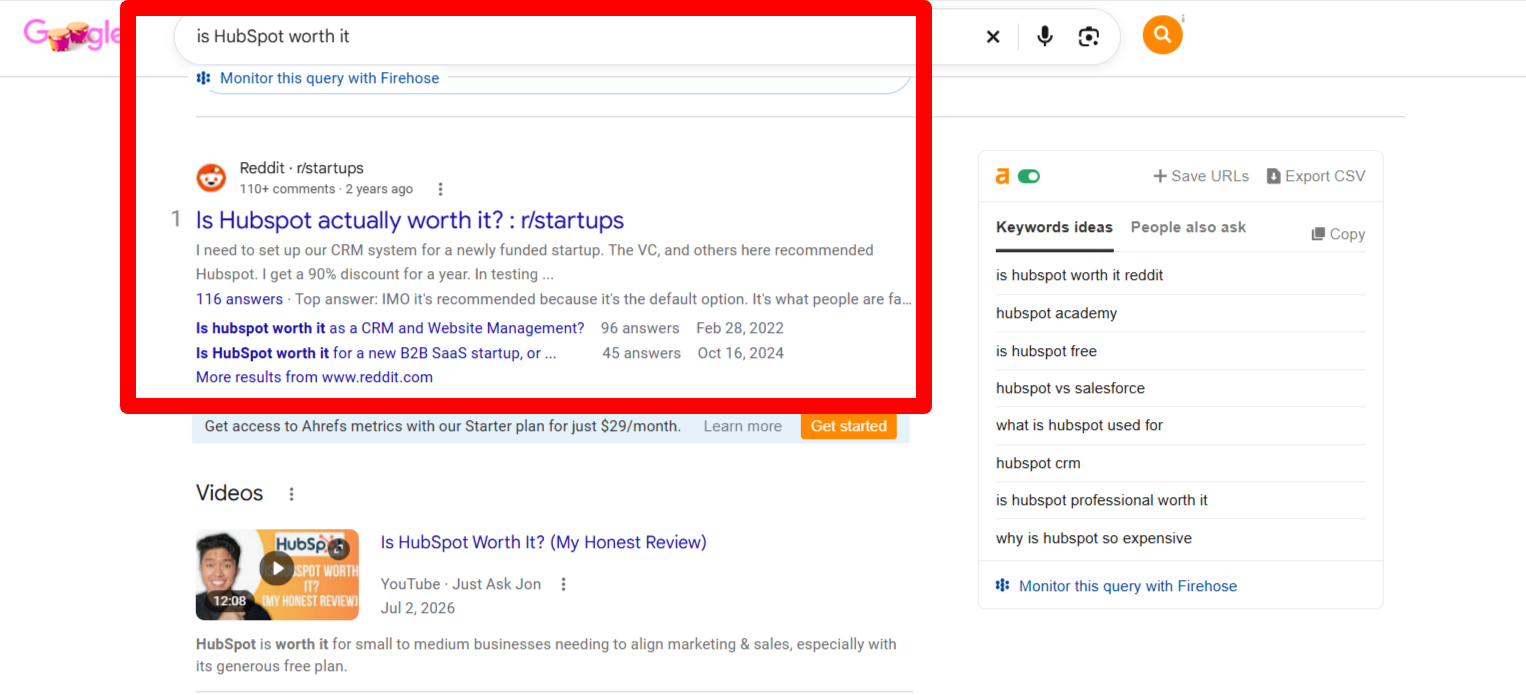Open 'Is HubSpot Worth It? (My Honest Review)' title

pos(543,542)
